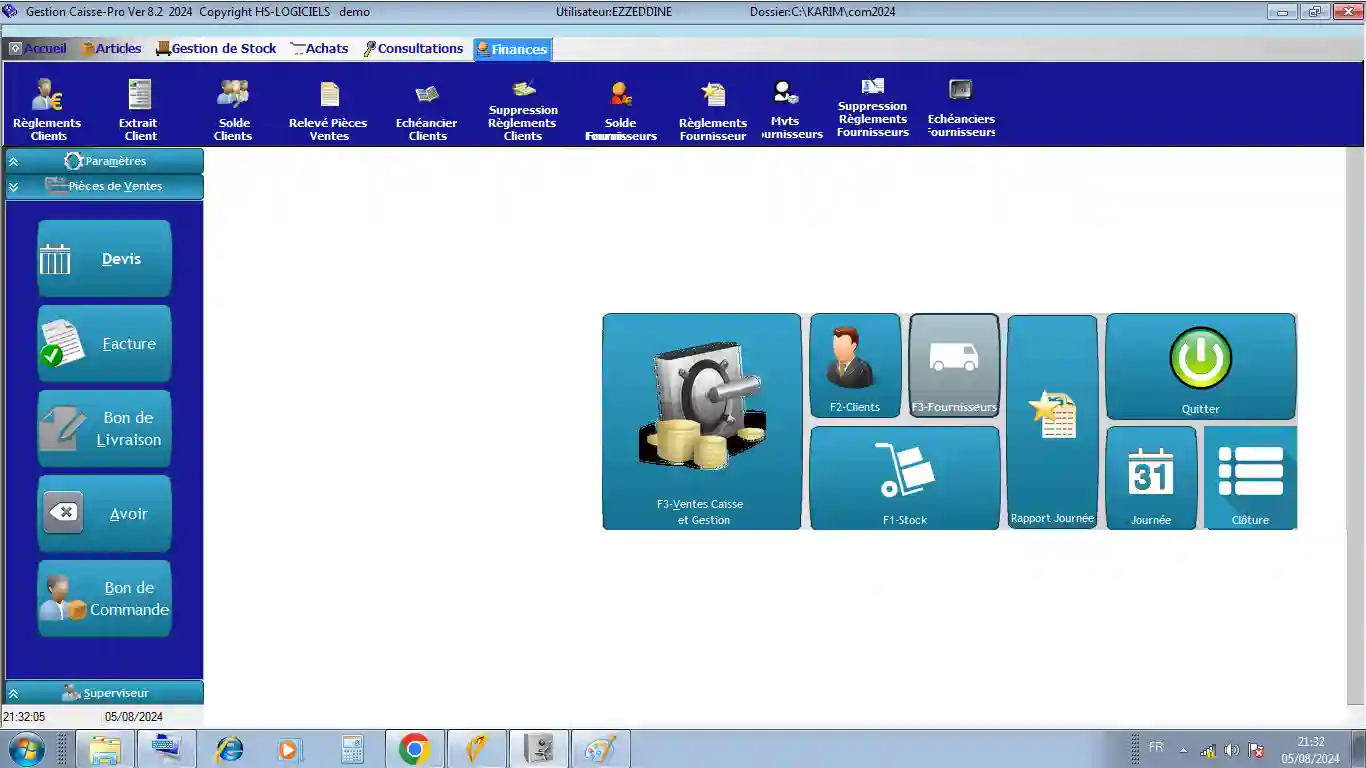Switch to the Gestion de Stock tab
1366x768 pixels.
point(215,48)
